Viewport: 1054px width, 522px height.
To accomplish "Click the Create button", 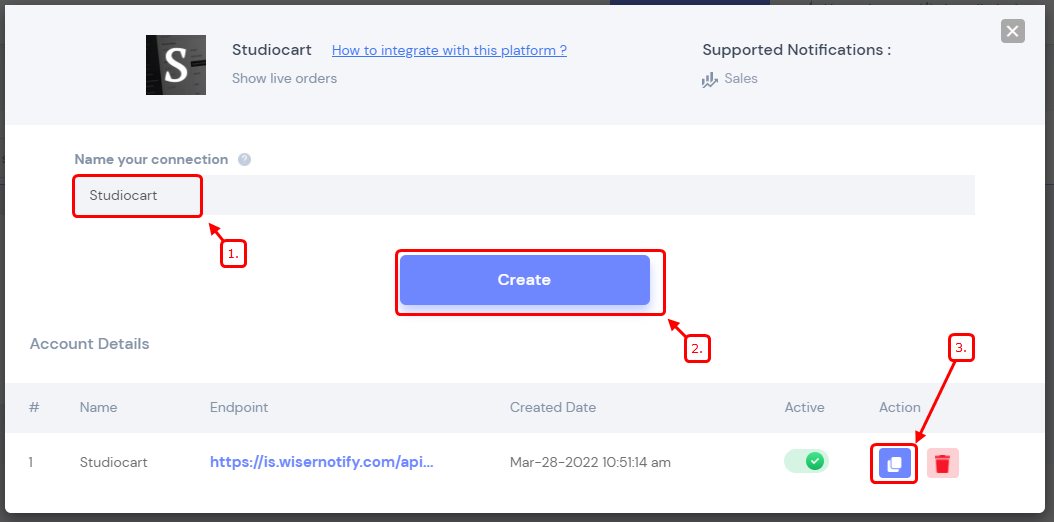I will pyautogui.click(x=524, y=280).
